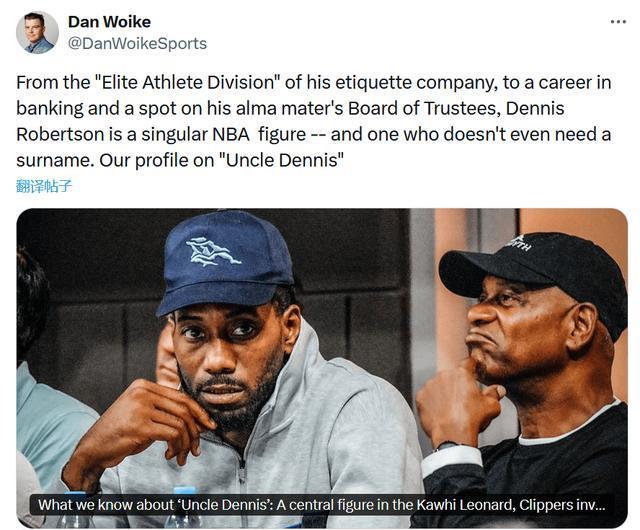Click the wristwatch on the older man's wrist
The image size is (640, 530).
tap(447, 446)
